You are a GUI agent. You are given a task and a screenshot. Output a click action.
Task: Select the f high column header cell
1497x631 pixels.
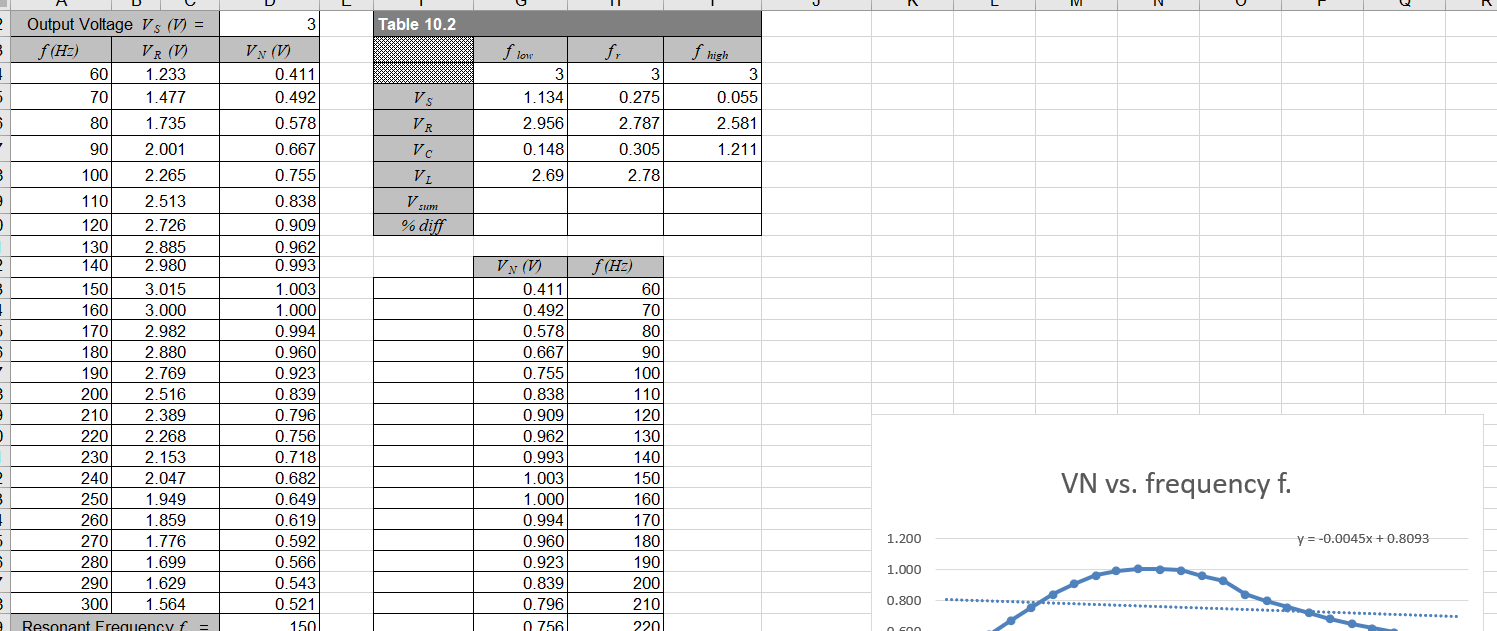[x=712, y=49]
